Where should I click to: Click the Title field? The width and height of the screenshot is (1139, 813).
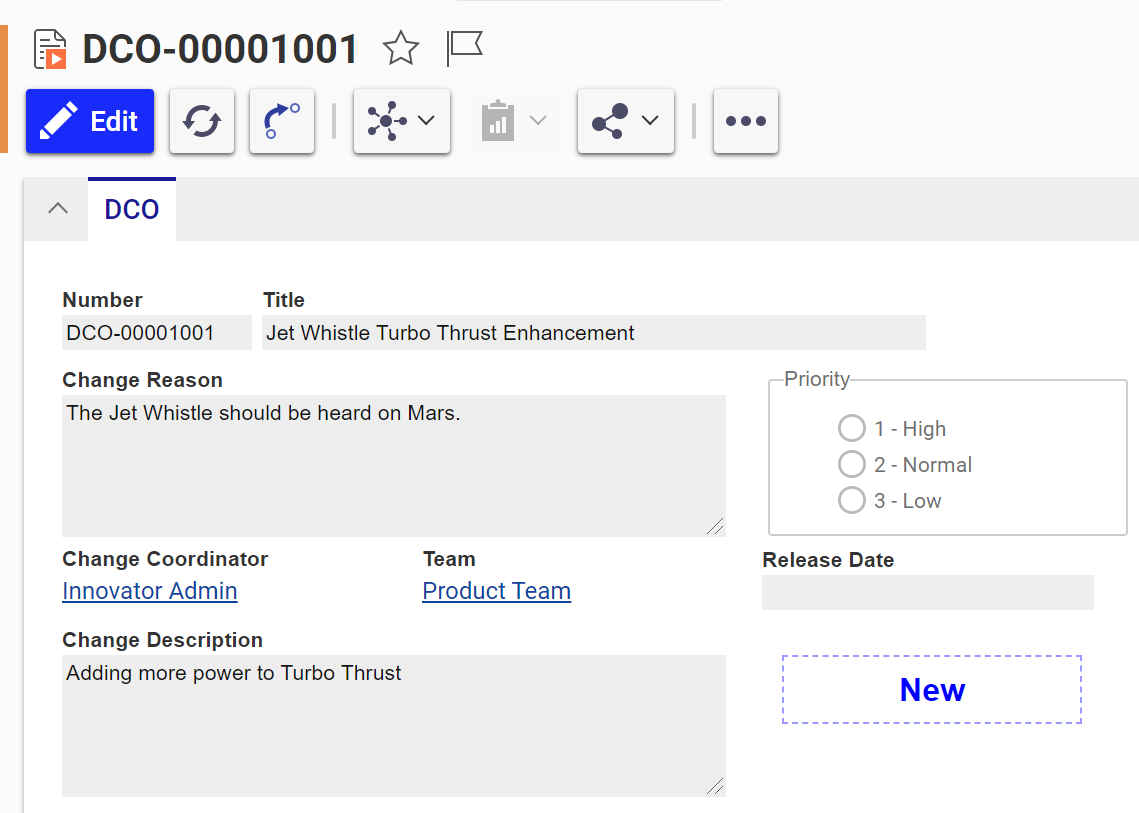(594, 333)
